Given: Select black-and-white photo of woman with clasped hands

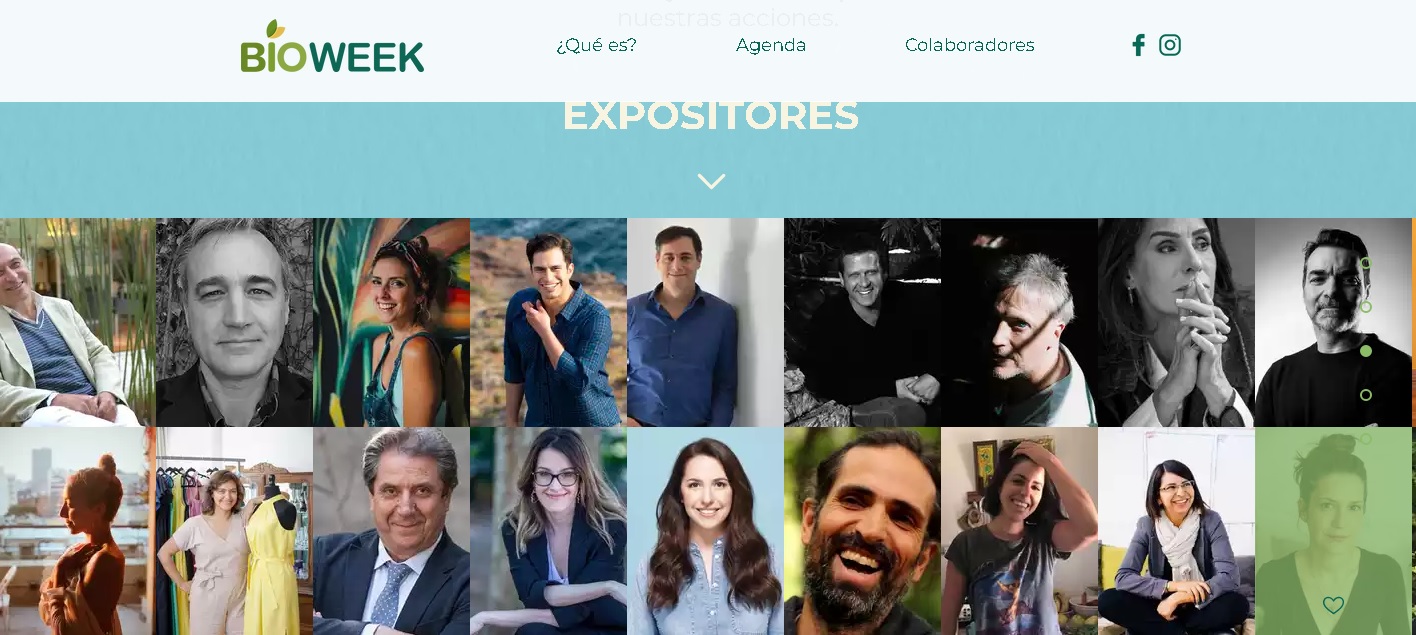Looking at the screenshot, I should (1177, 322).
